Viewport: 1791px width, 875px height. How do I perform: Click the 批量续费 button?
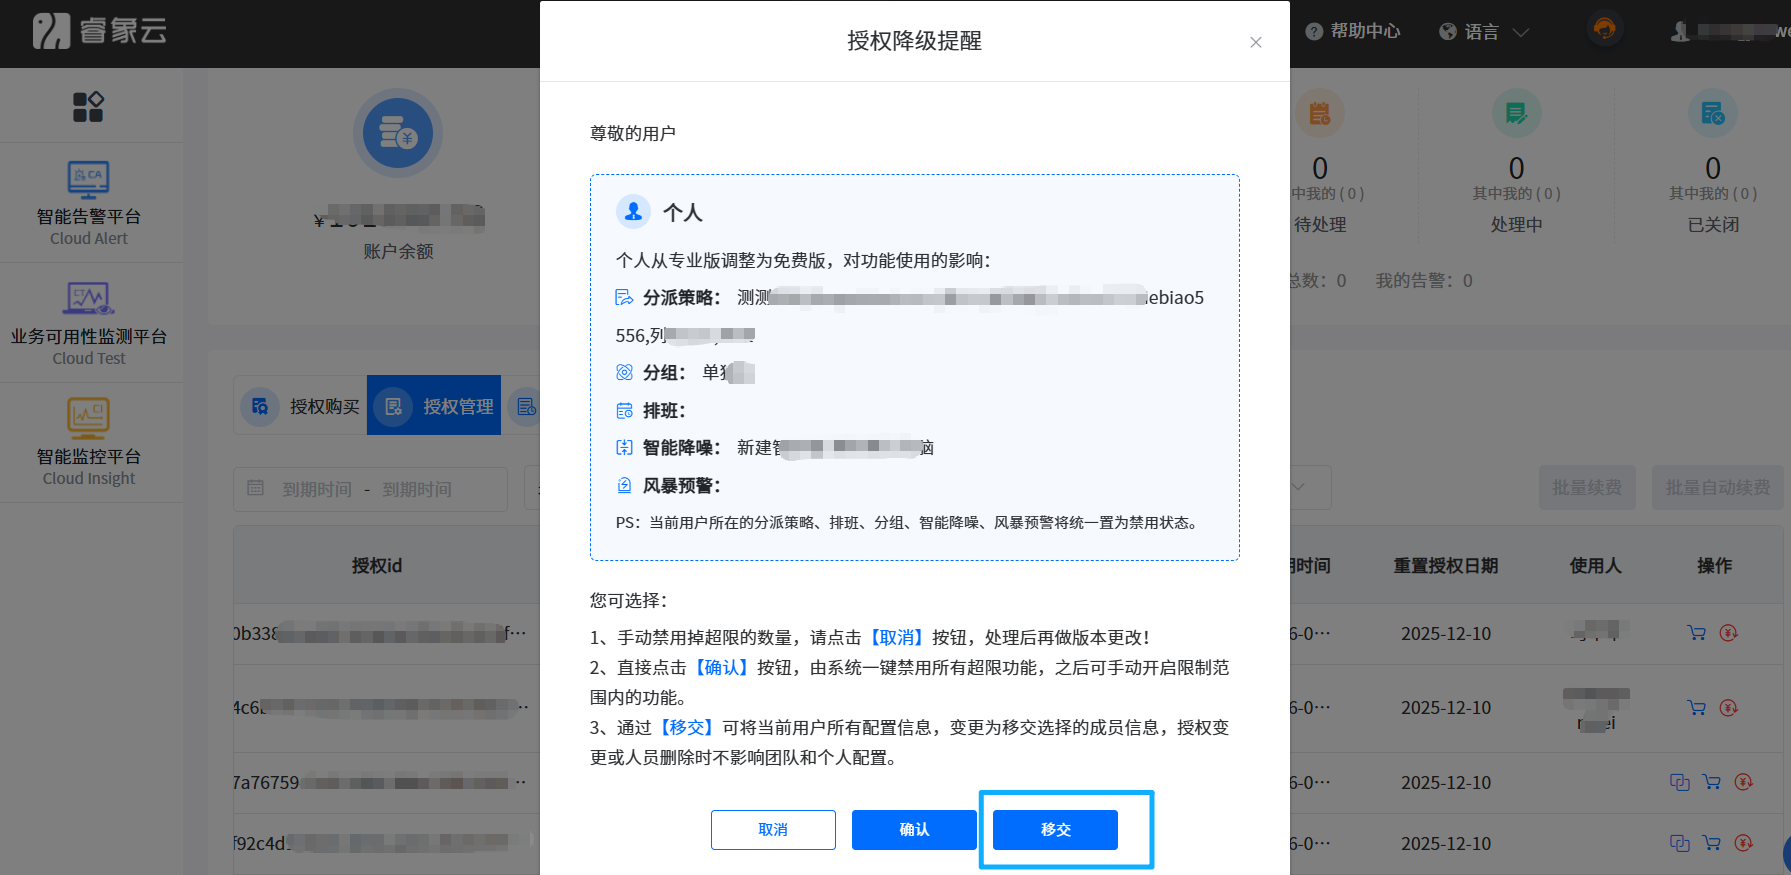[x=1587, y=488]
